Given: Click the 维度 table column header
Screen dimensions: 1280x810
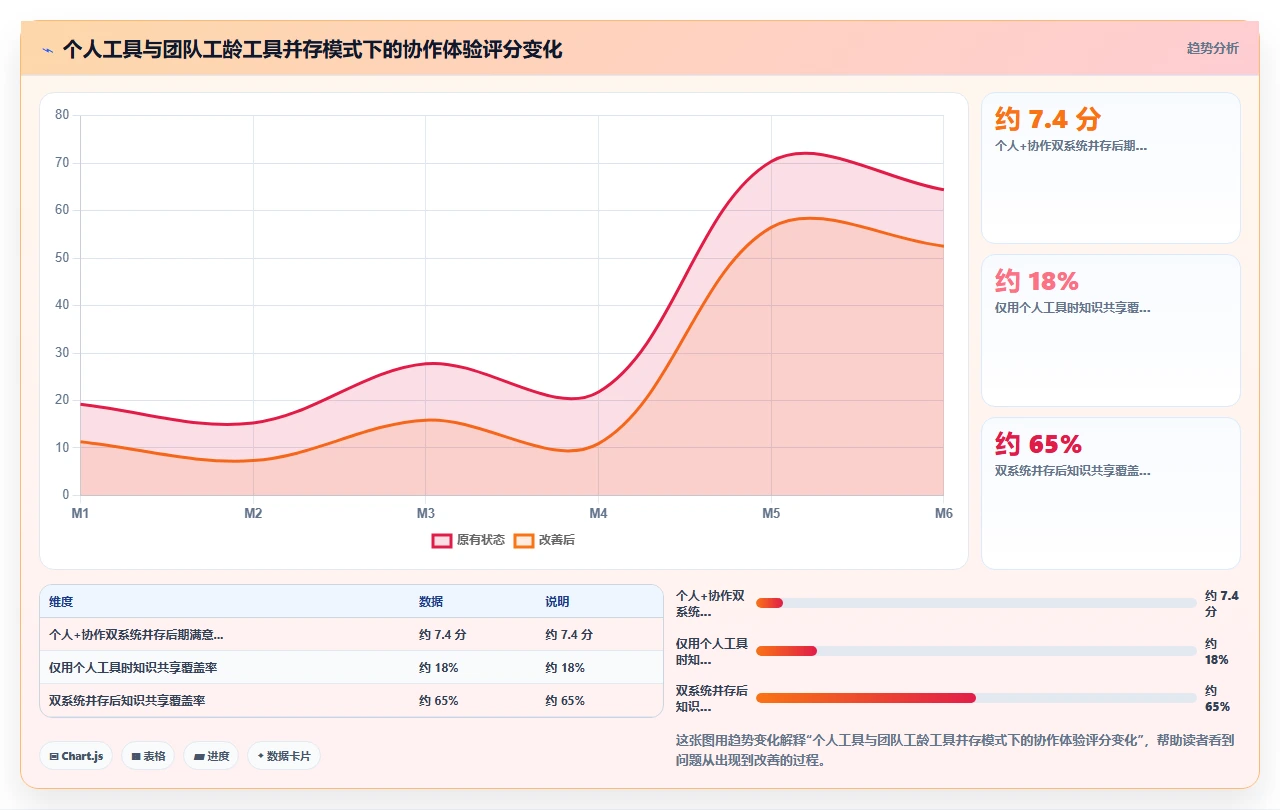Looking at the screenshot, I should [61, 602].
